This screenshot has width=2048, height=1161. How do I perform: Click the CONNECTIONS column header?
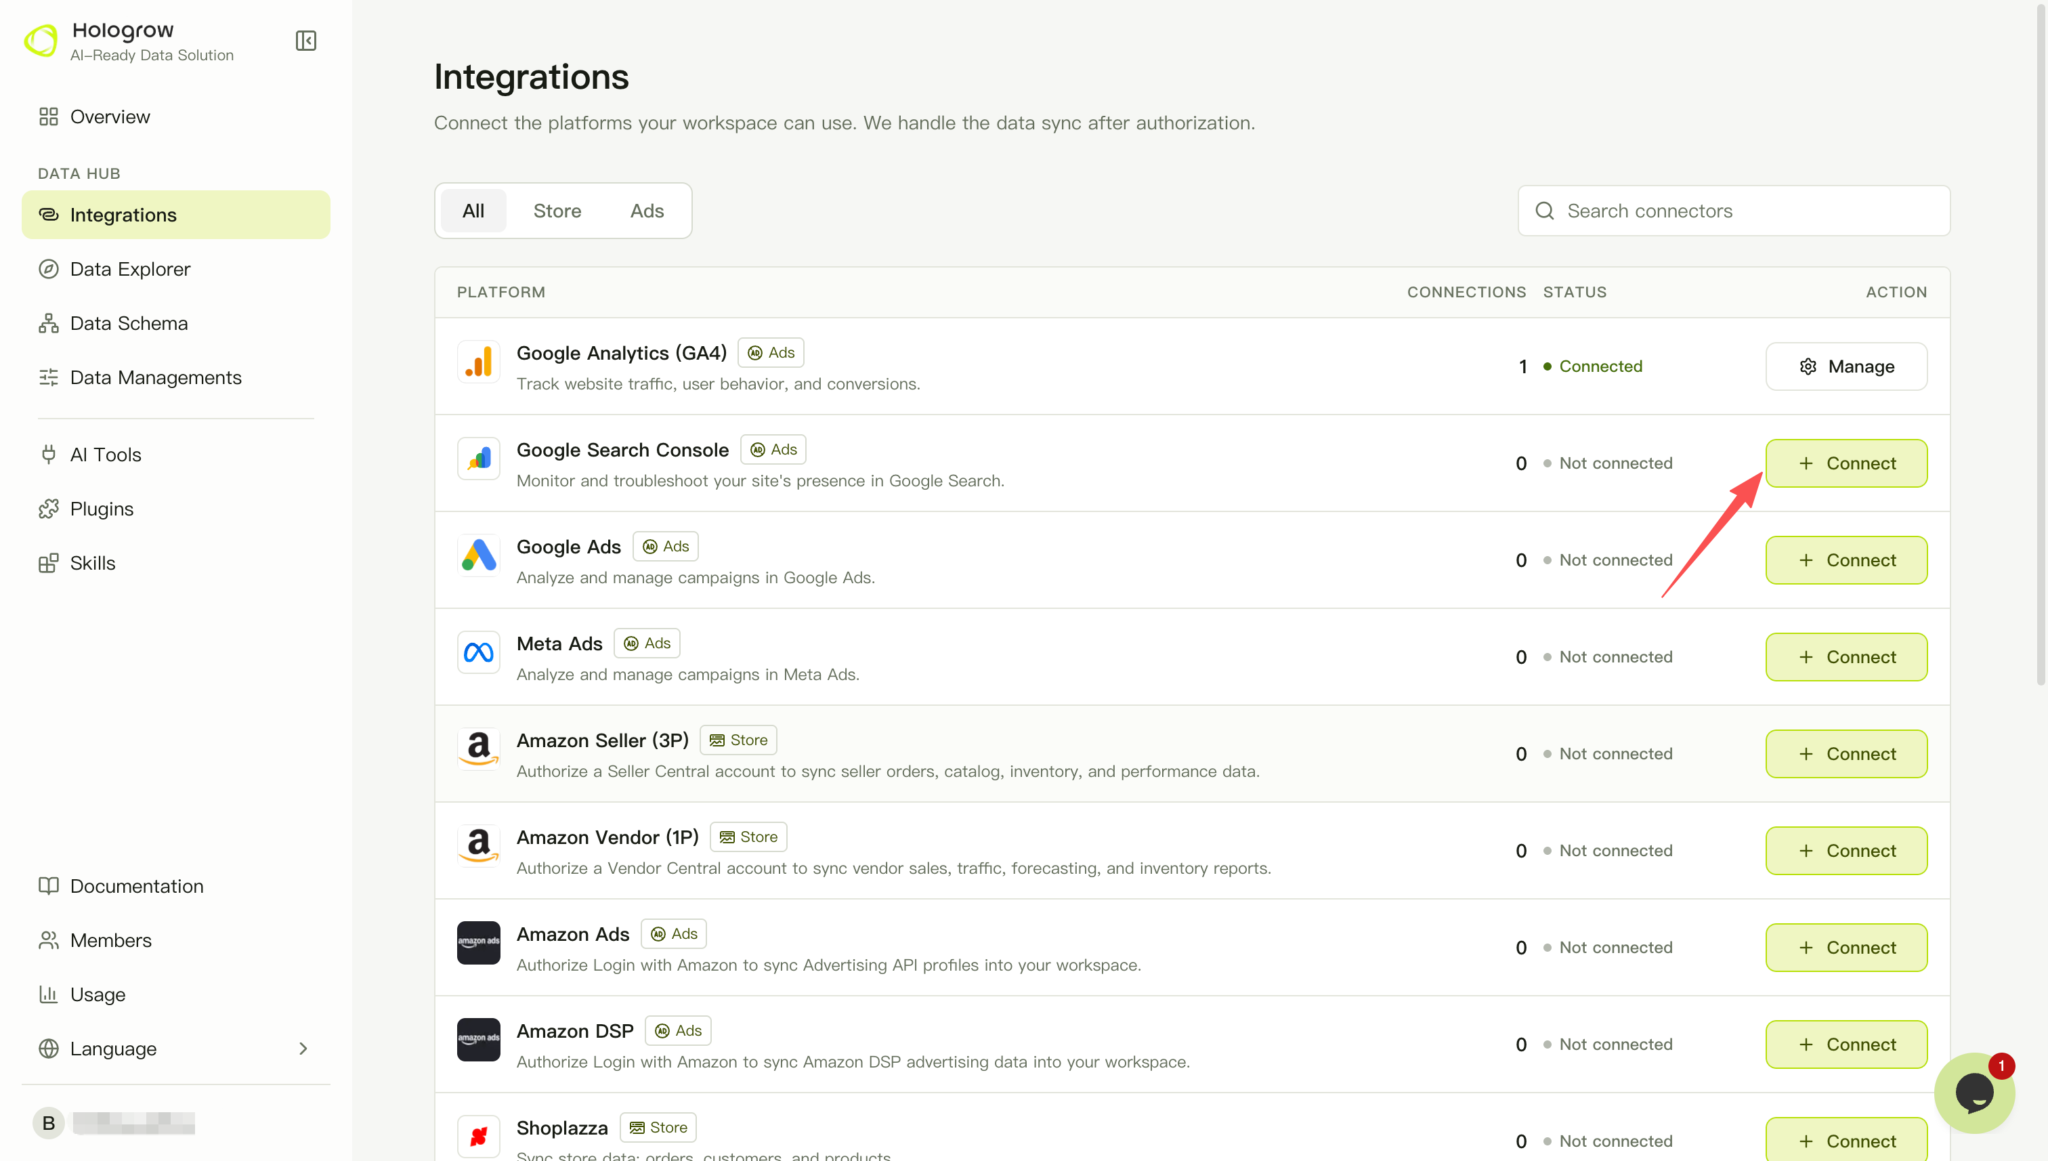point(1466,293)
